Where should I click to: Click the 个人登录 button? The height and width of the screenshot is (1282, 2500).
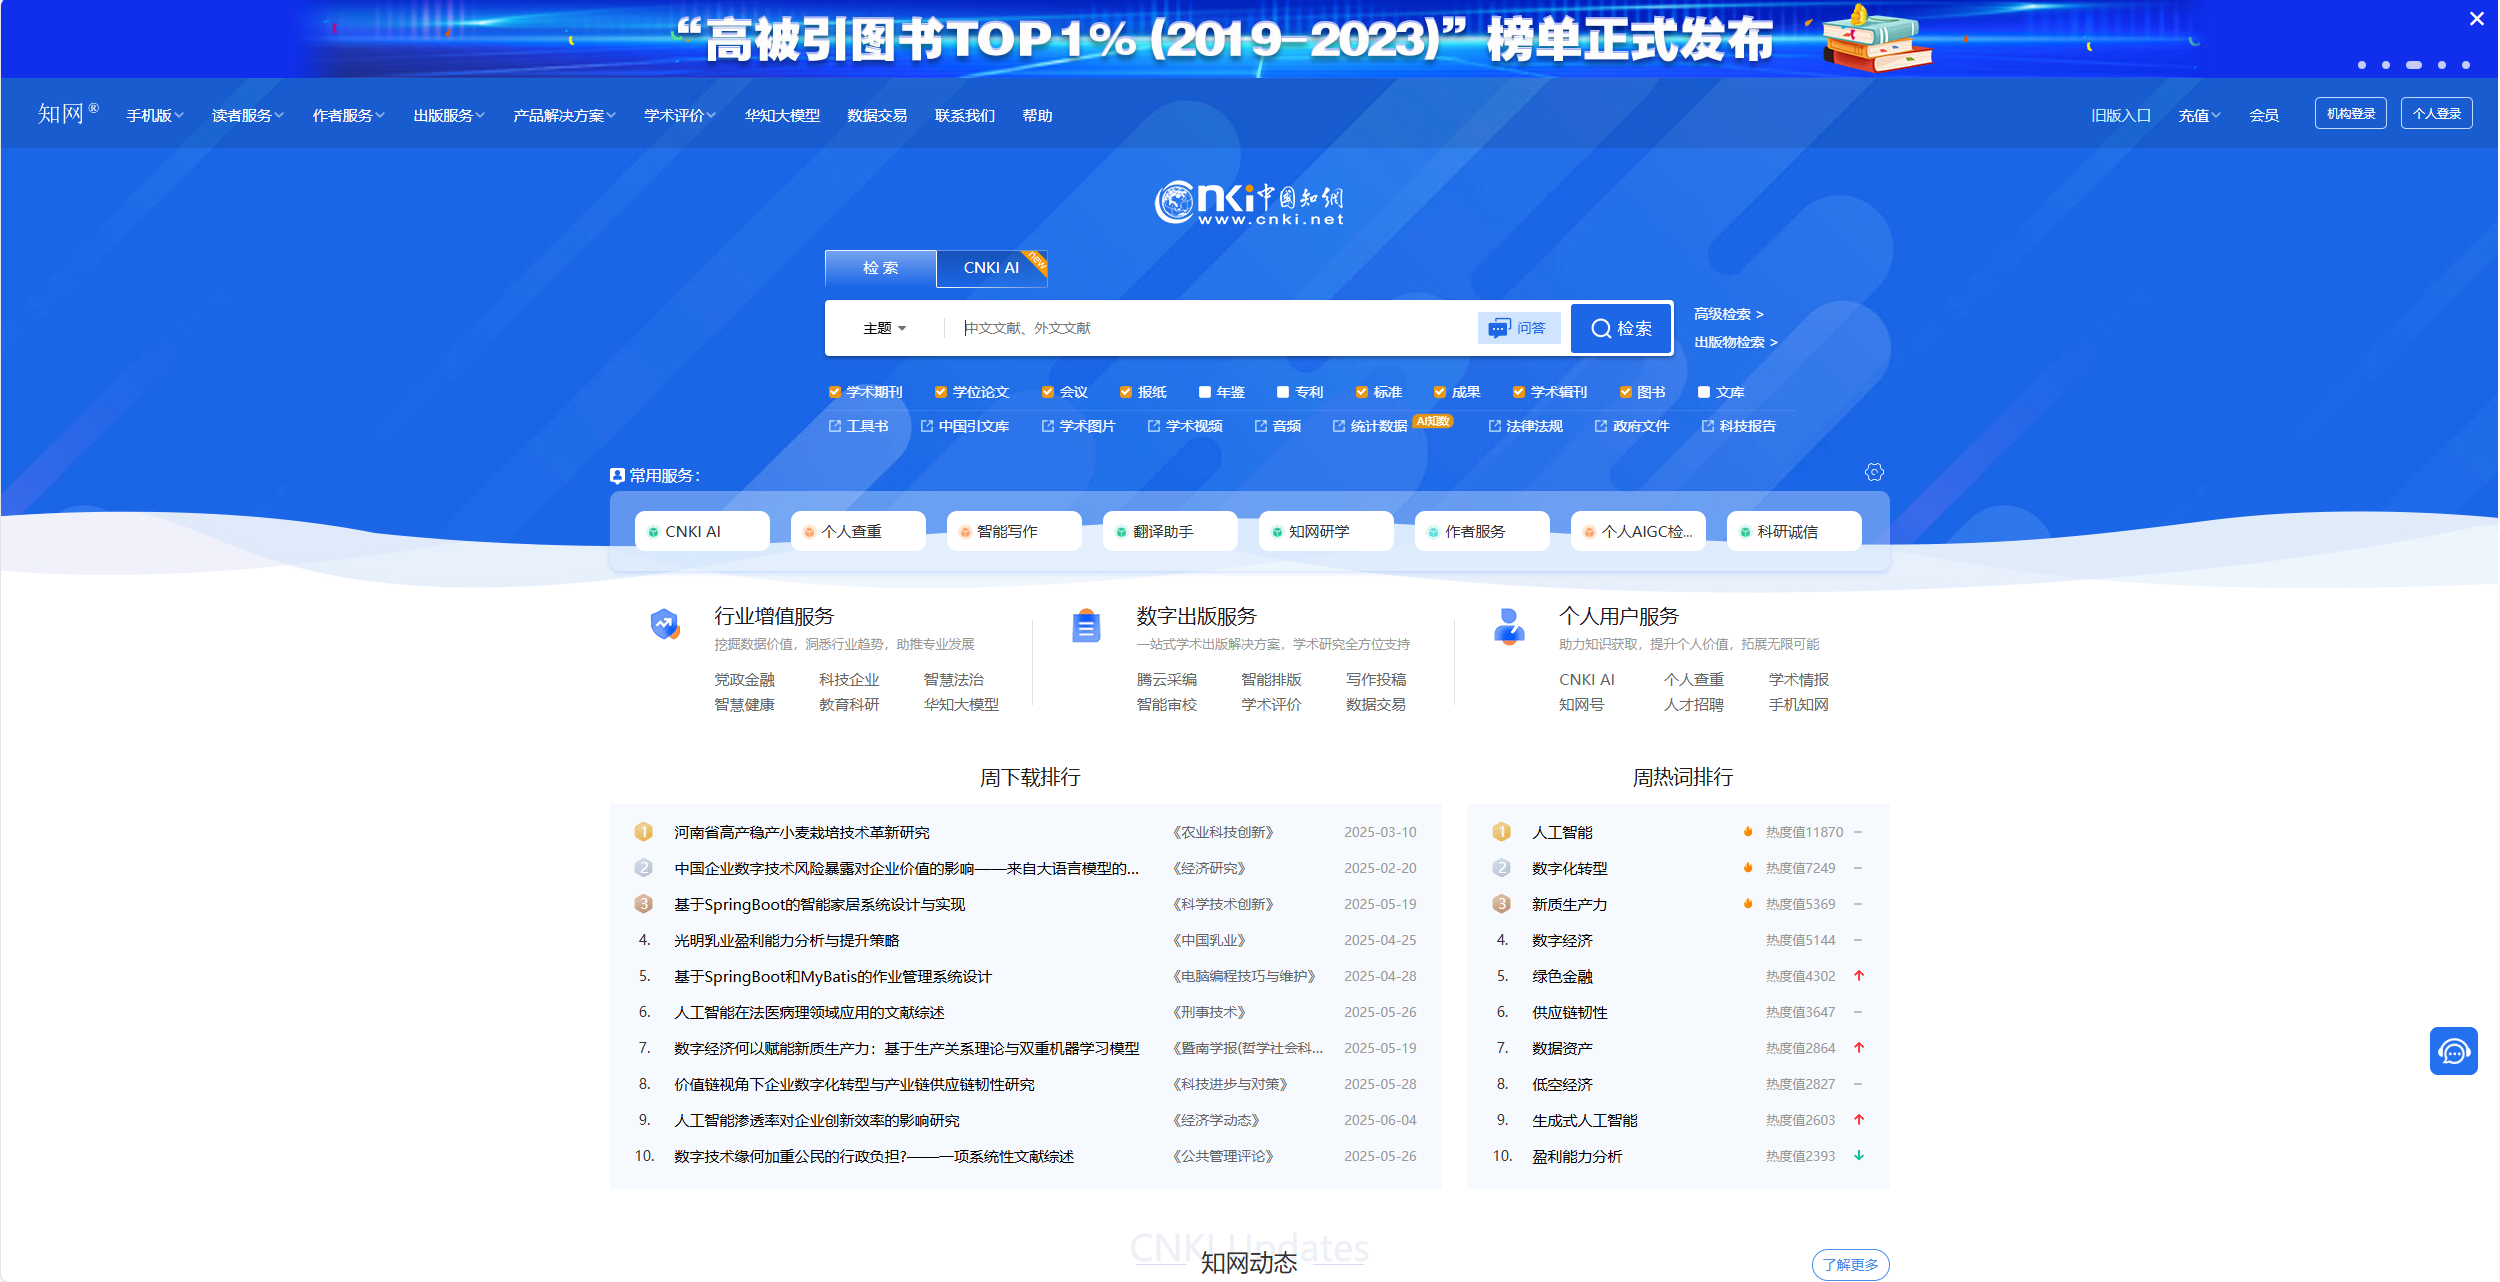point(2436,113)
